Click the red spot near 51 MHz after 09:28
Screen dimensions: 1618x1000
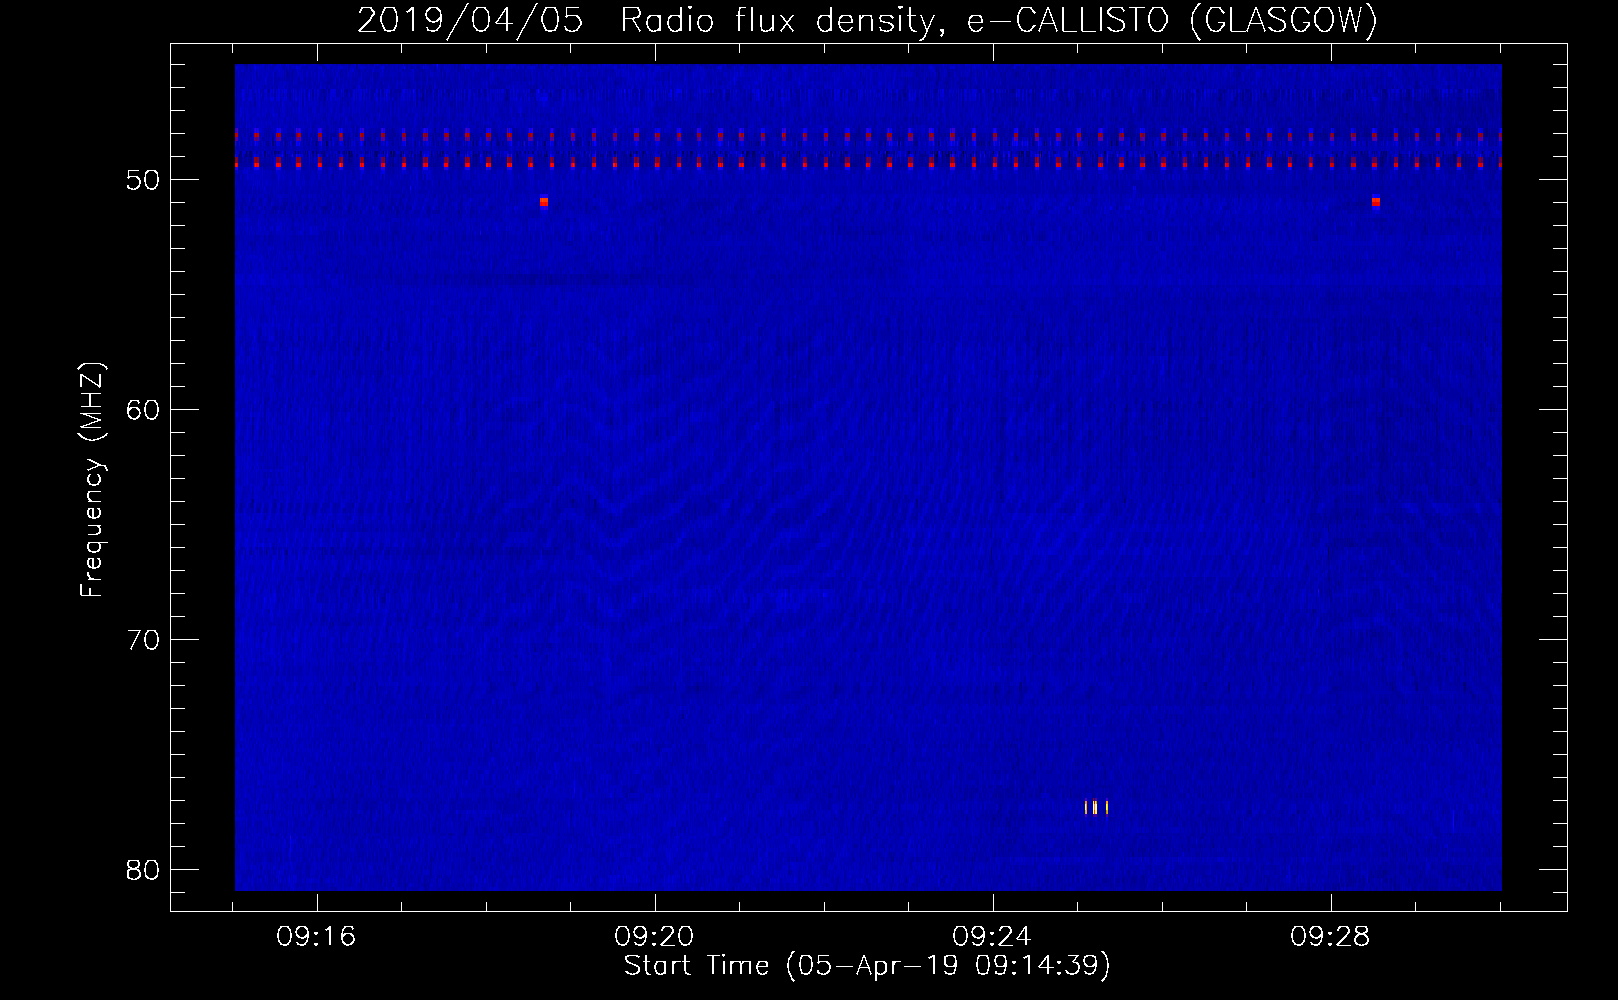pos(1376,202)
